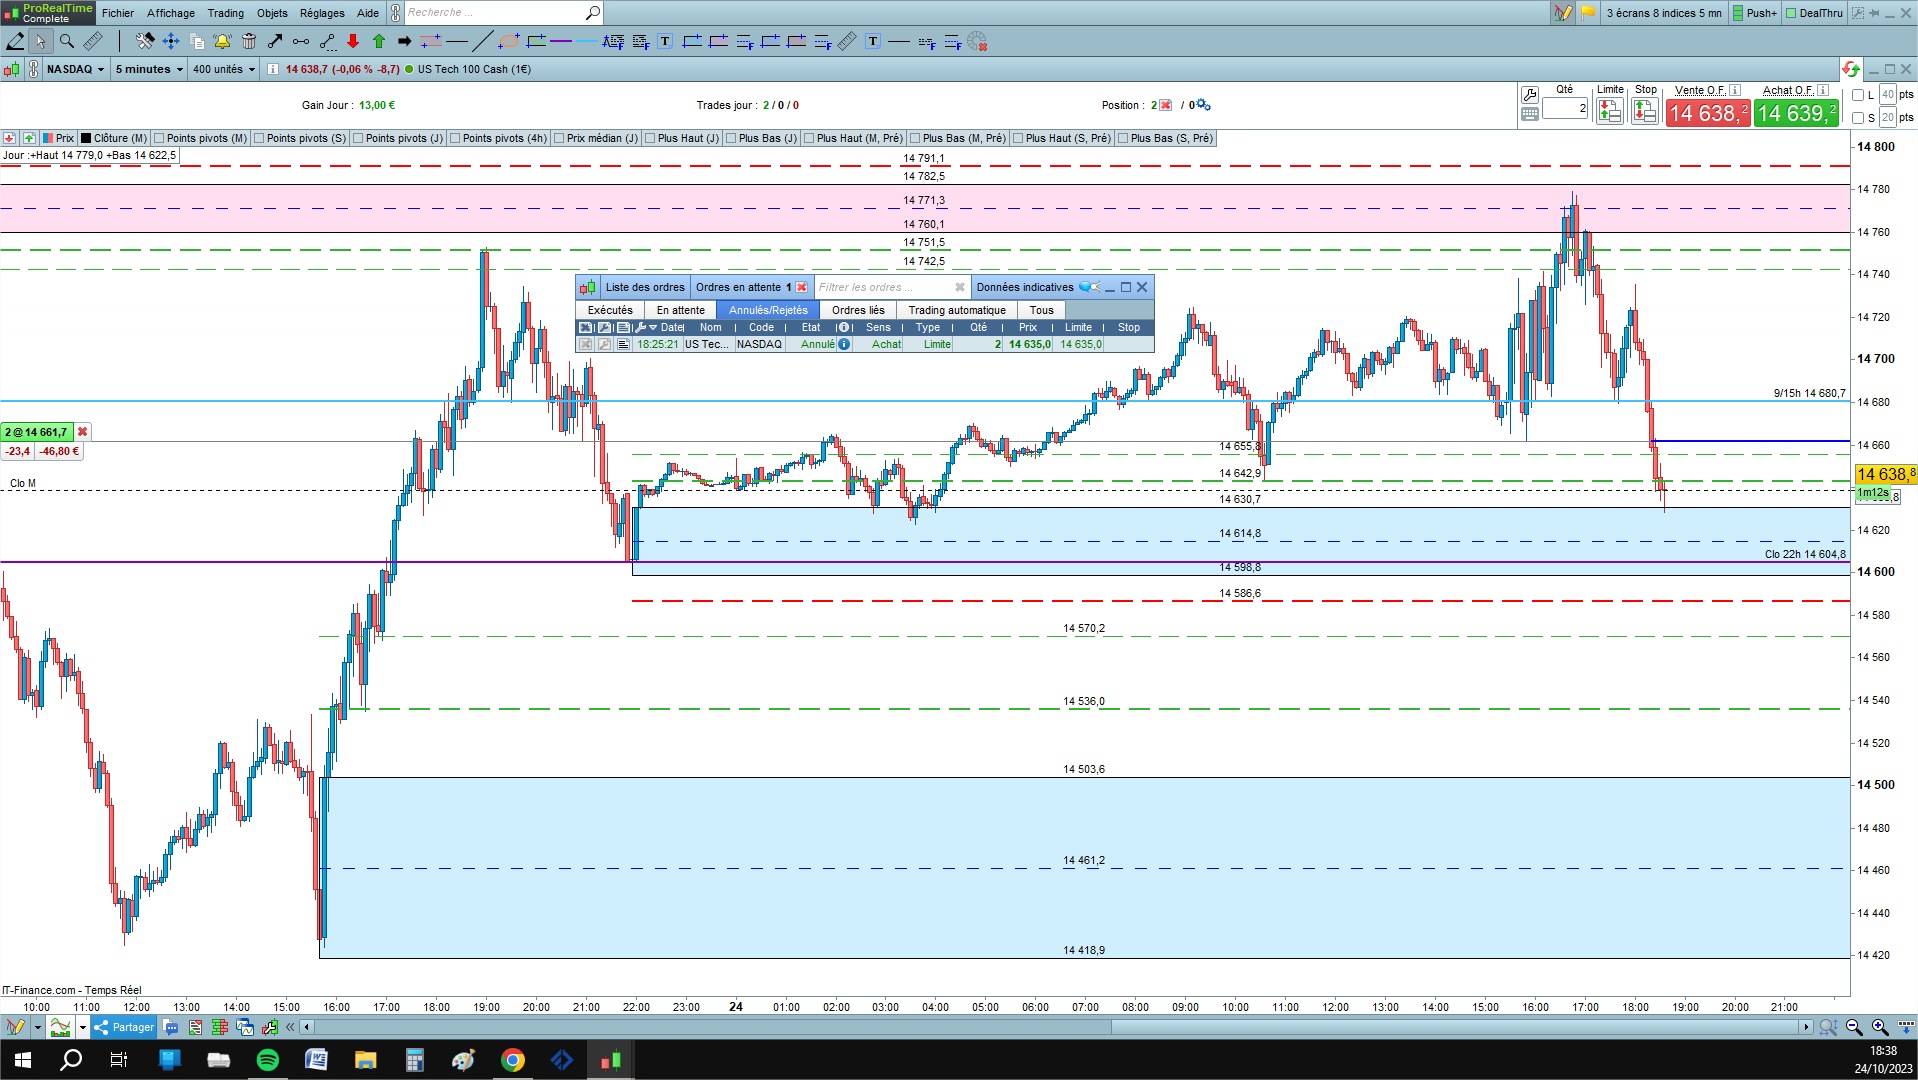Click the alert bell icon
The image size is (1918, 1080).
(x=222, y=41)
